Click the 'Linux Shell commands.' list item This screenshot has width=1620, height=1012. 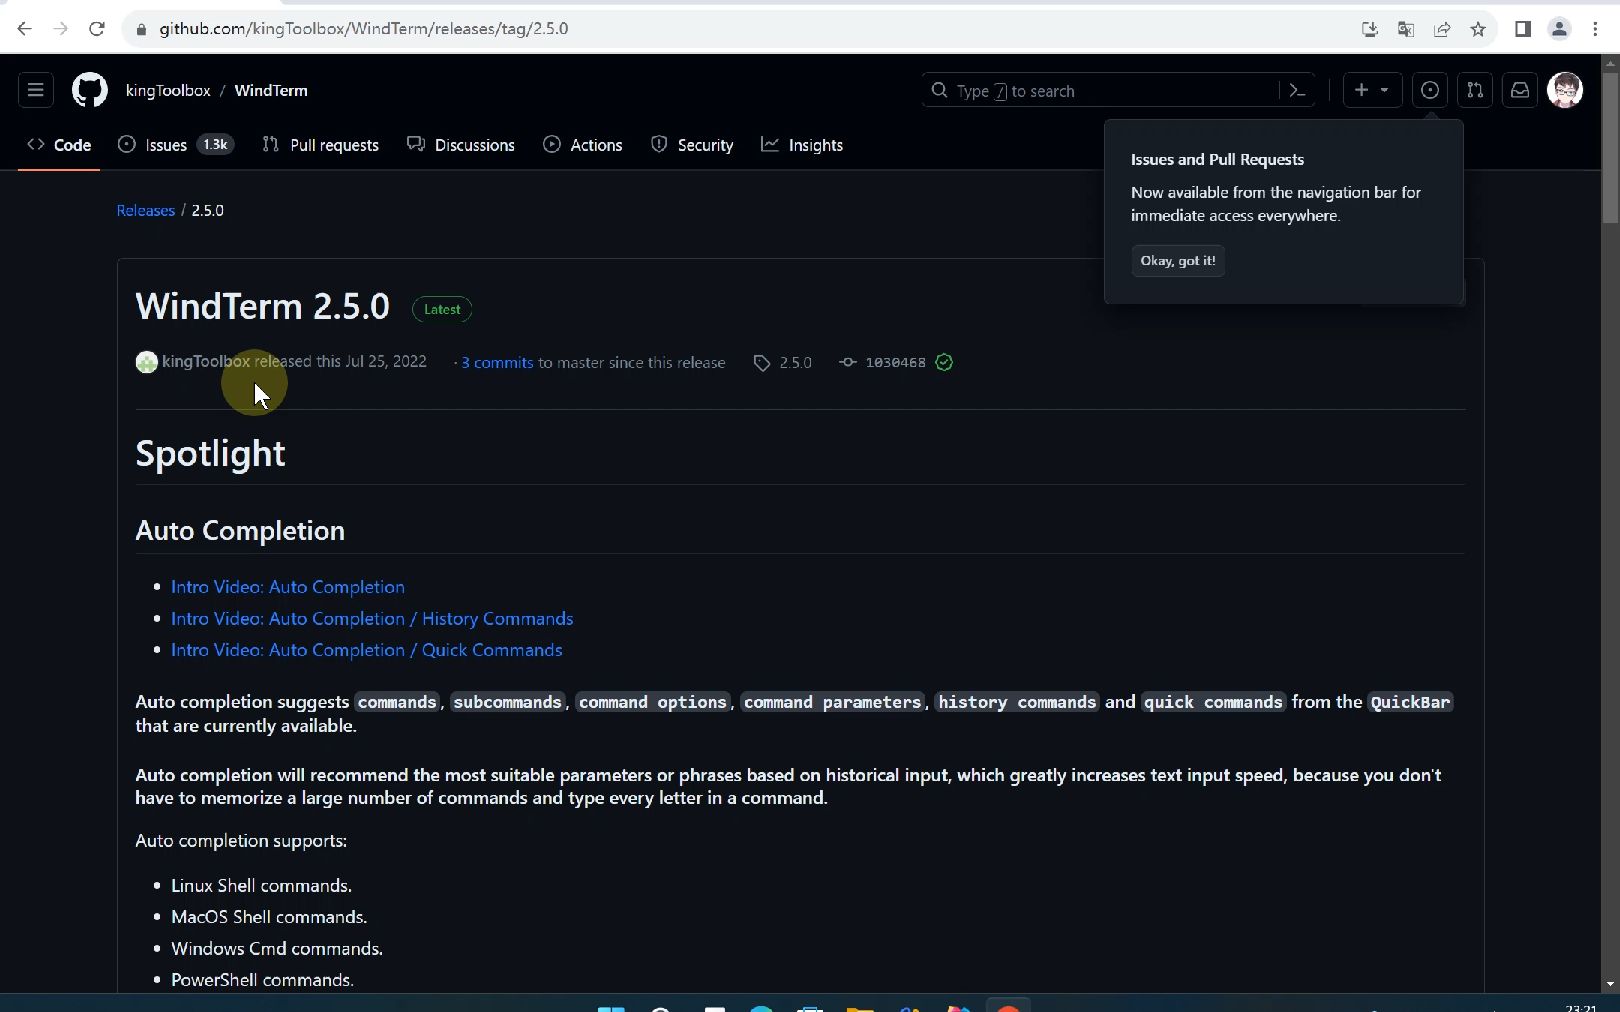tap(261, 886)
